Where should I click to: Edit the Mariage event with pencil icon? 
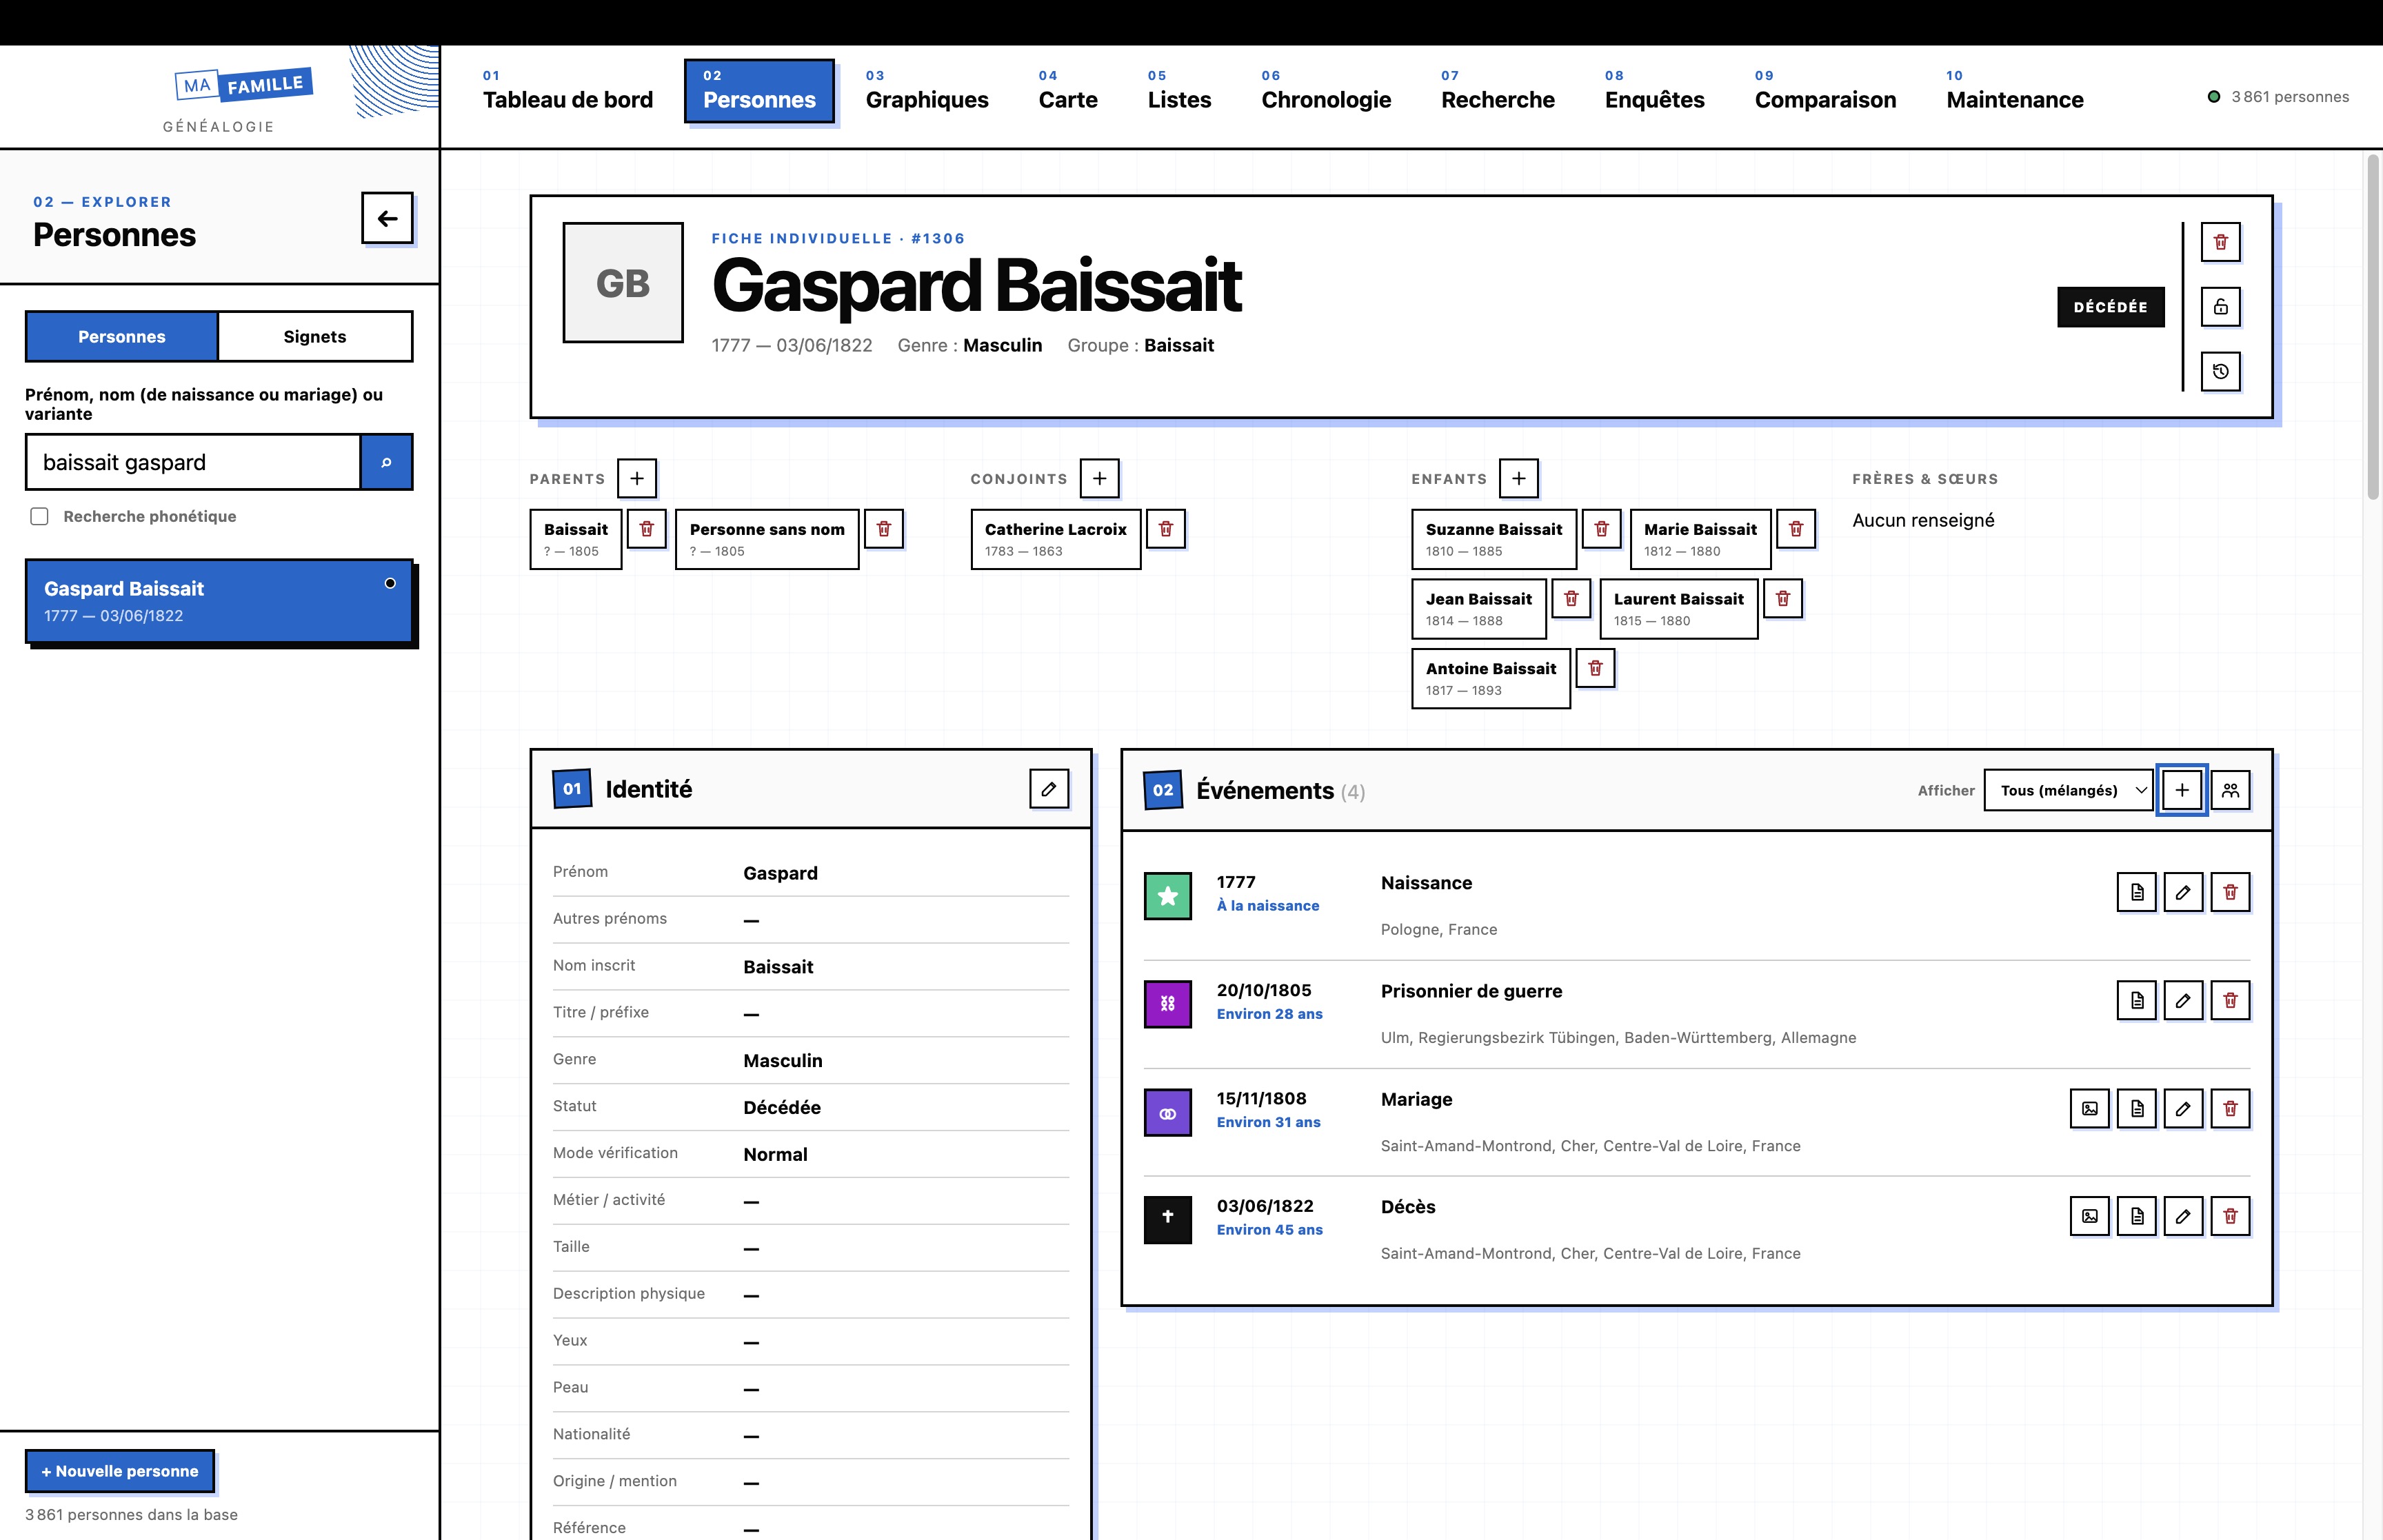point(2183,1108)
